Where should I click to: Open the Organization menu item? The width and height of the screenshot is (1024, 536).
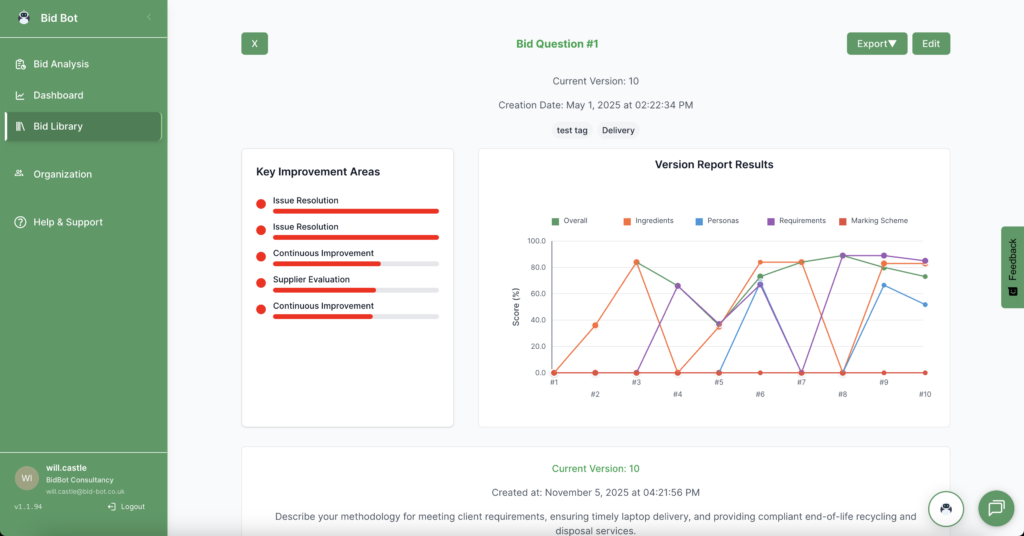pyautogui.click(x=62, y=174)
